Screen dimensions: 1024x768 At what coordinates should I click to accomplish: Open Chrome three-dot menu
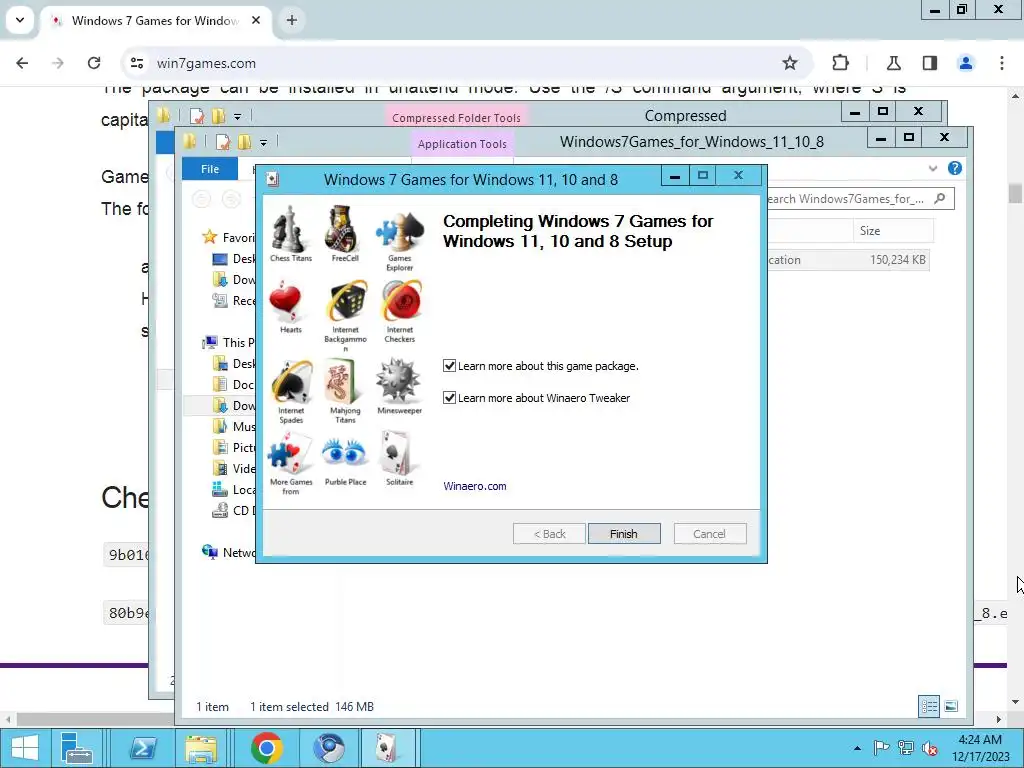coord(1002,63)
